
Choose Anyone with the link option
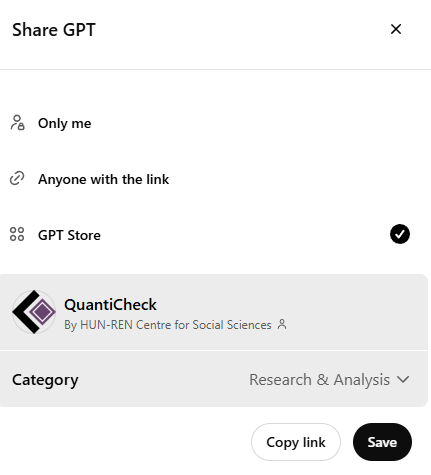tap(104, 179)
